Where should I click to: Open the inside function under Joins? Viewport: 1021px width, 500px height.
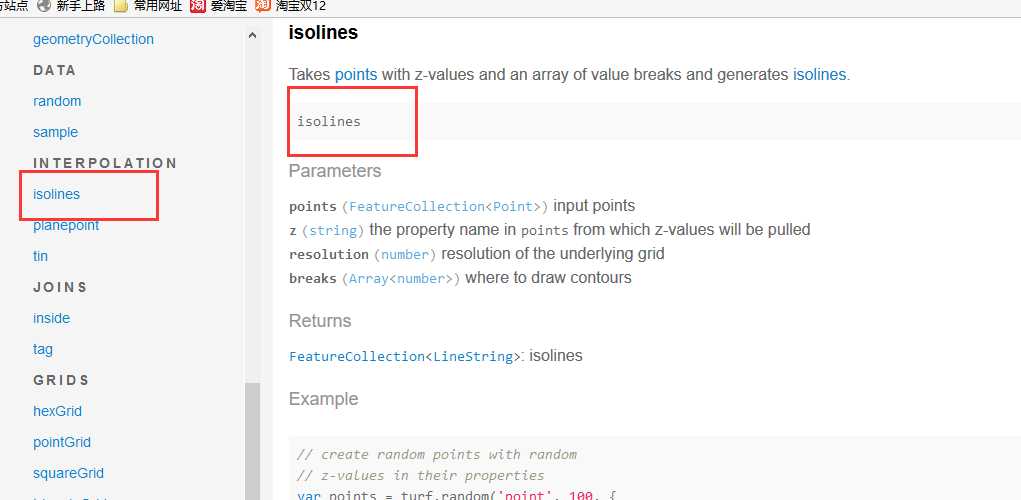[x=51, y=318]
